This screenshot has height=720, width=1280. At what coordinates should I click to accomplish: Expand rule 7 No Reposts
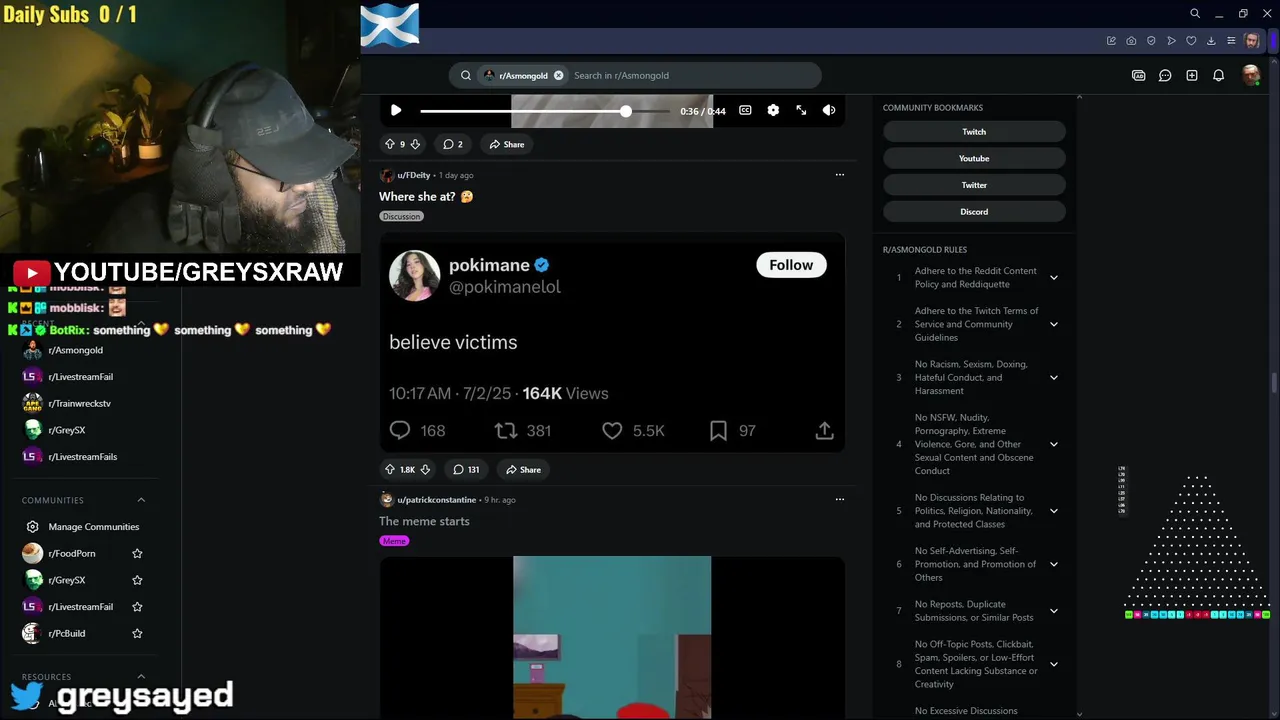point(1053,611)
